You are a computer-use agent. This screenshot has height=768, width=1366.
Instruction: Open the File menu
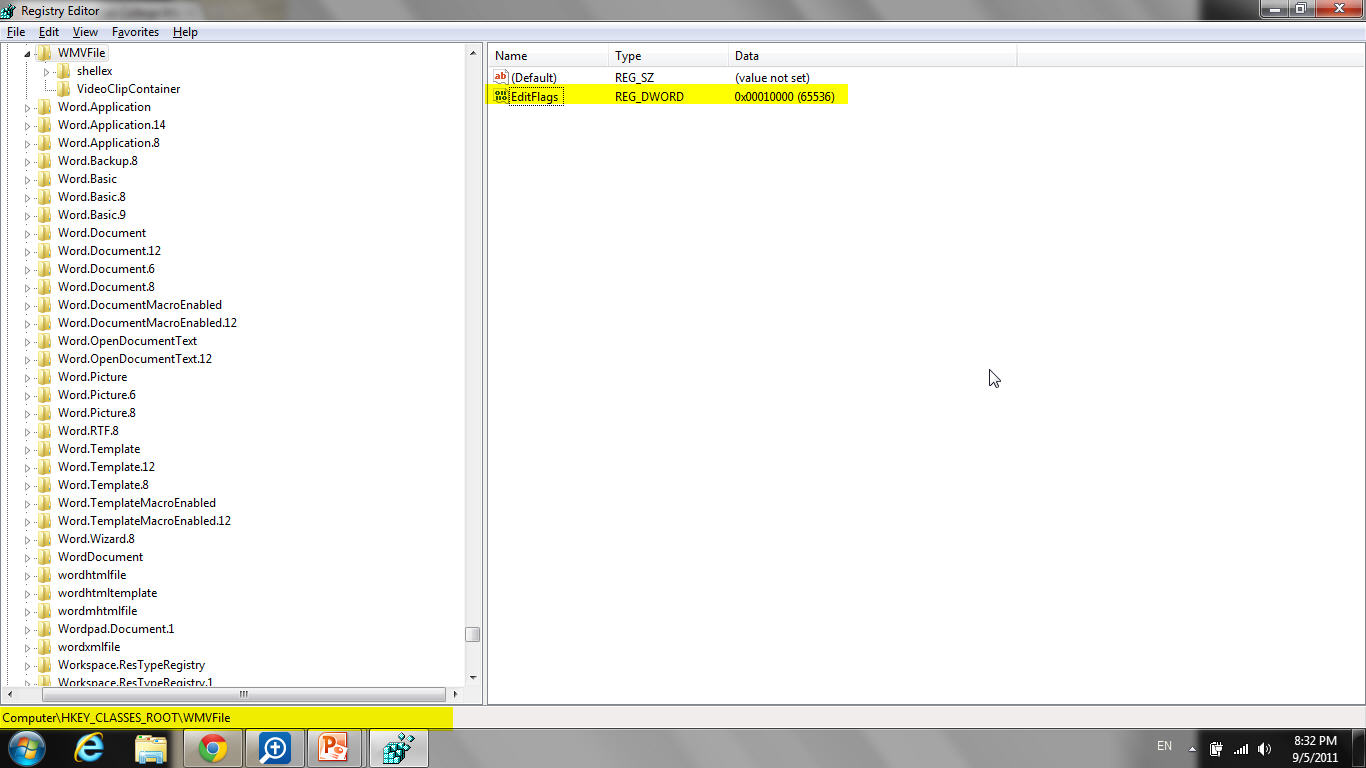click(x=15, y=32)
